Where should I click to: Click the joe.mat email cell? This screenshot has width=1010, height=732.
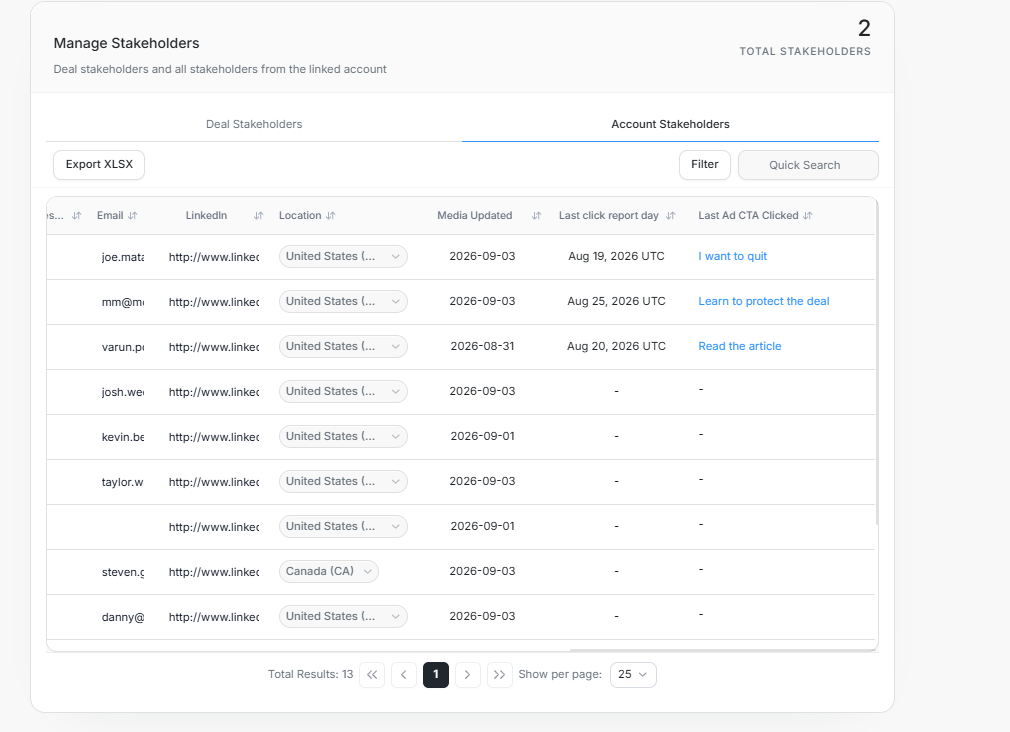tap(123, 257)
